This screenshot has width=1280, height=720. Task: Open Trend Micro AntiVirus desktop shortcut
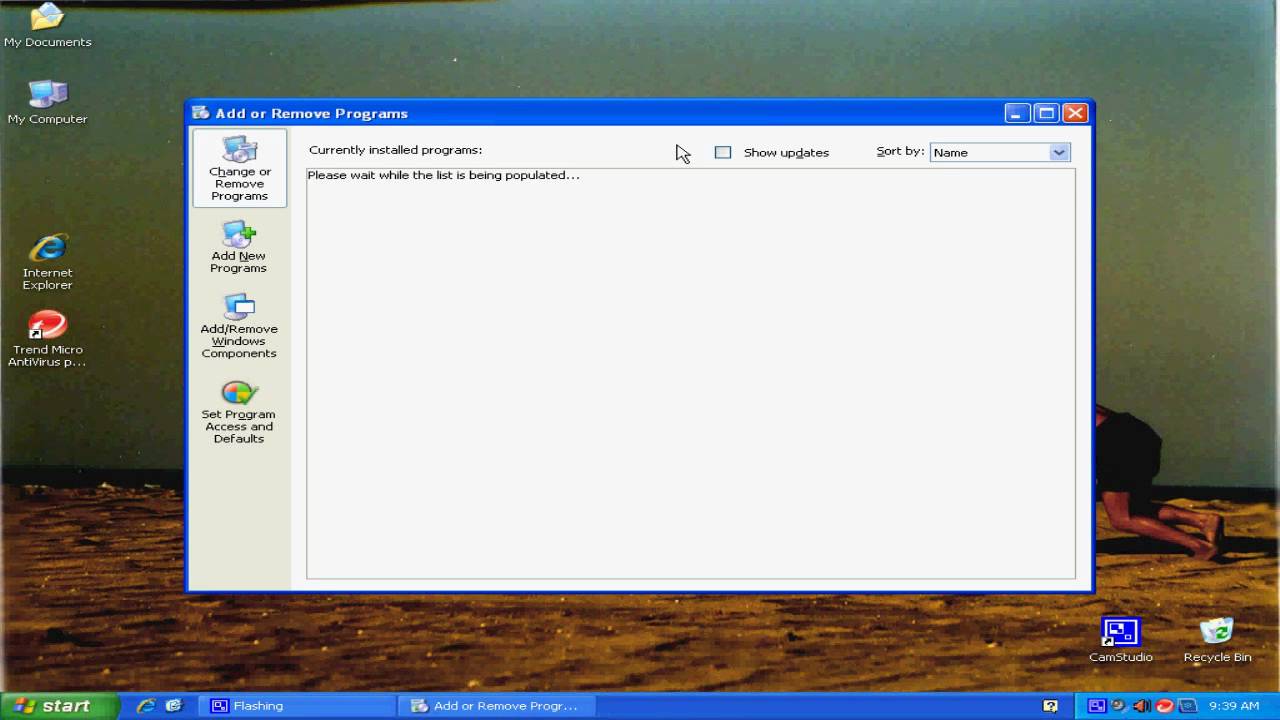click(47, 338)
